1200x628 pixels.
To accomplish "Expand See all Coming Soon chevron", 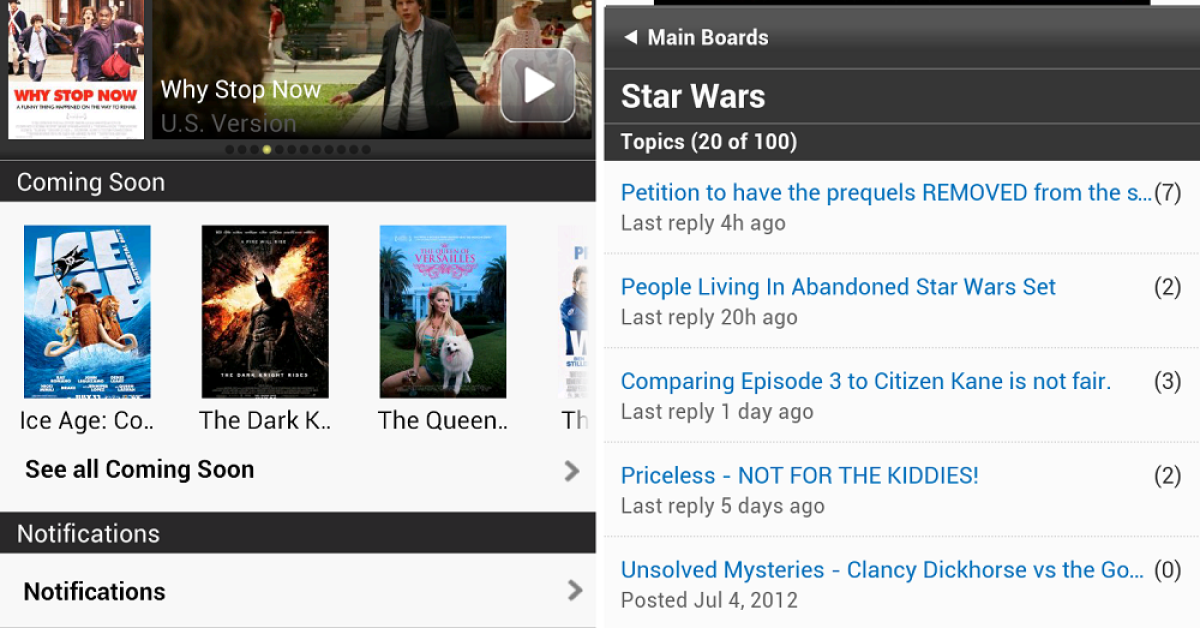I will click(x=572, y=470).
